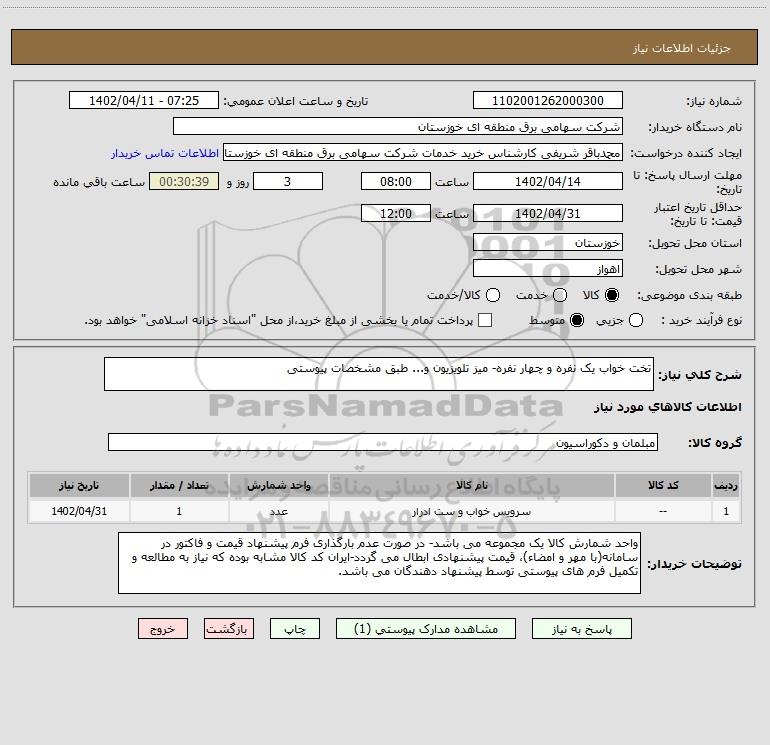Click the گروه کالا مبلمان و دکوراسیون field

tap(383, 442)
